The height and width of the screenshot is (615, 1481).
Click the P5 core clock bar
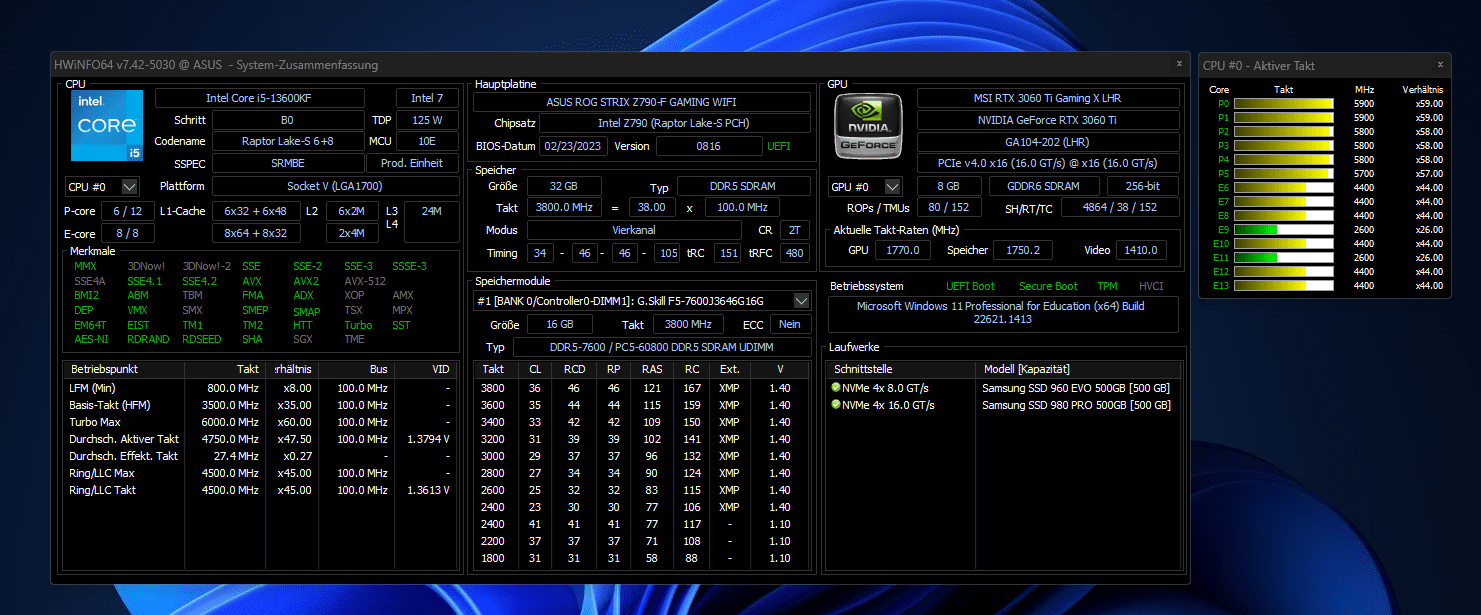tap(1283, 173)
